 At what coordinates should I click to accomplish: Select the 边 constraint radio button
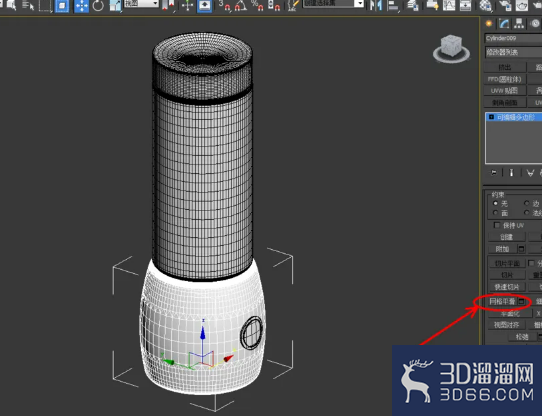tap(526, 203)
